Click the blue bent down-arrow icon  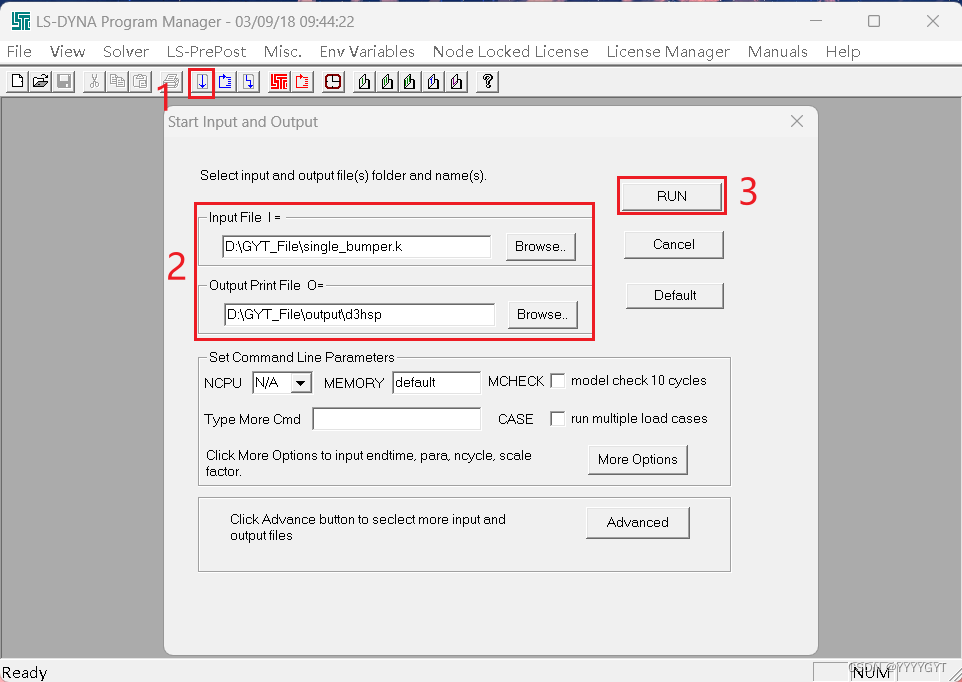[x=248, y=82]
